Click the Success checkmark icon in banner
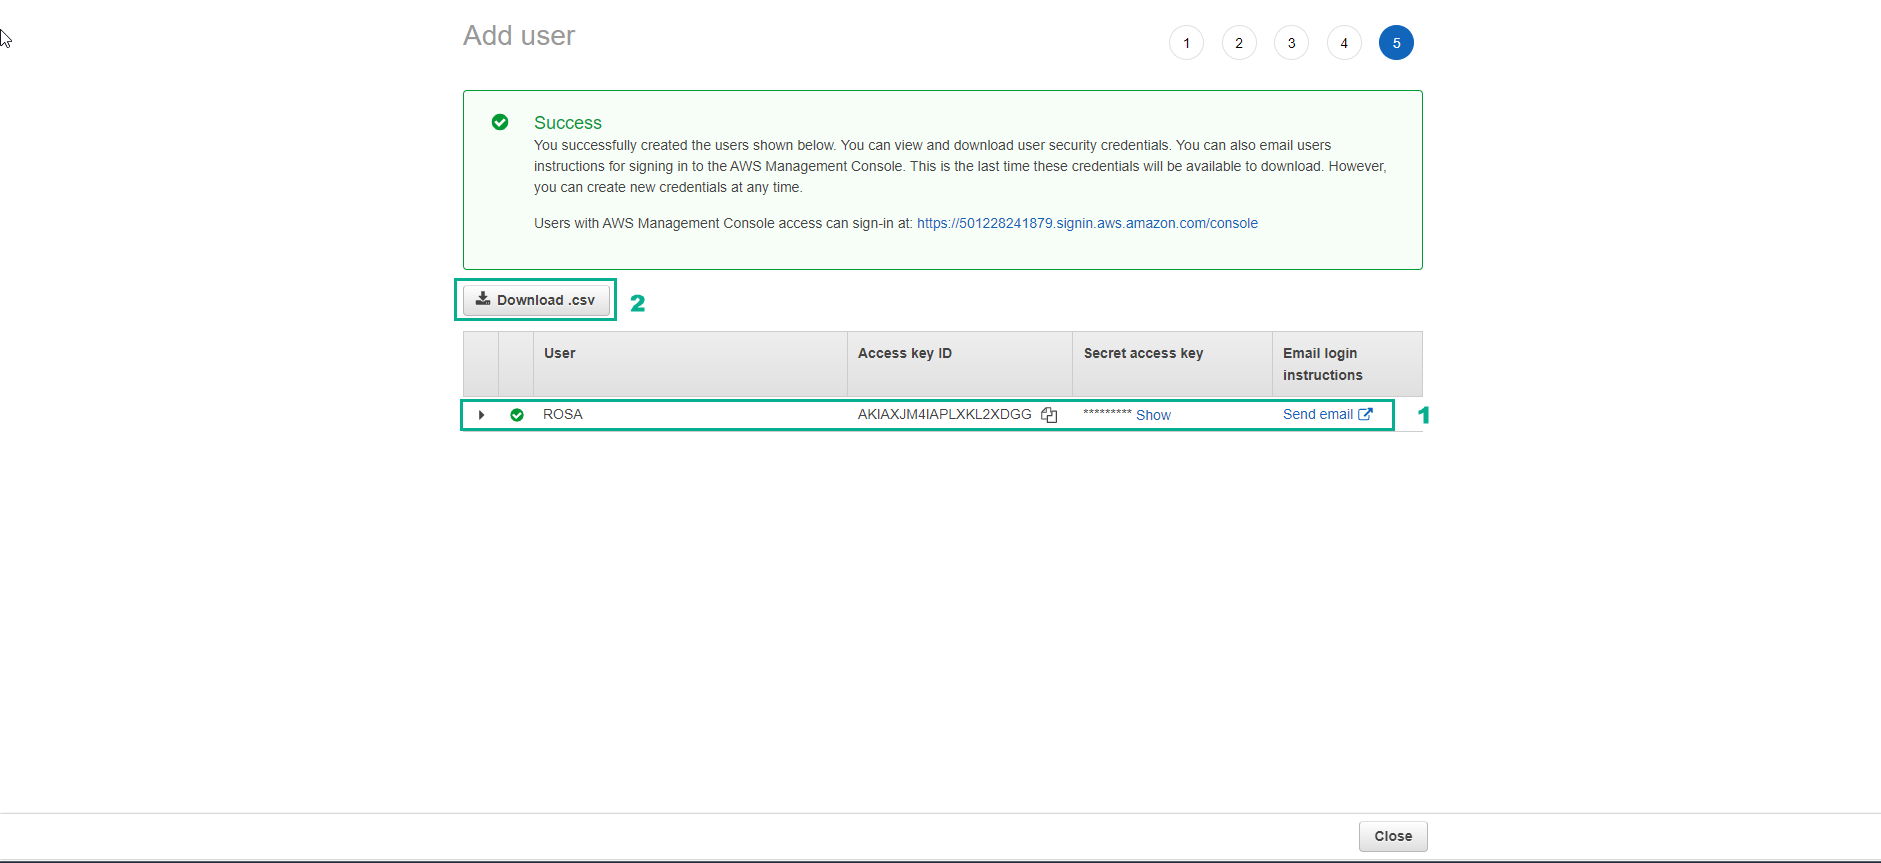 (500, 122)
